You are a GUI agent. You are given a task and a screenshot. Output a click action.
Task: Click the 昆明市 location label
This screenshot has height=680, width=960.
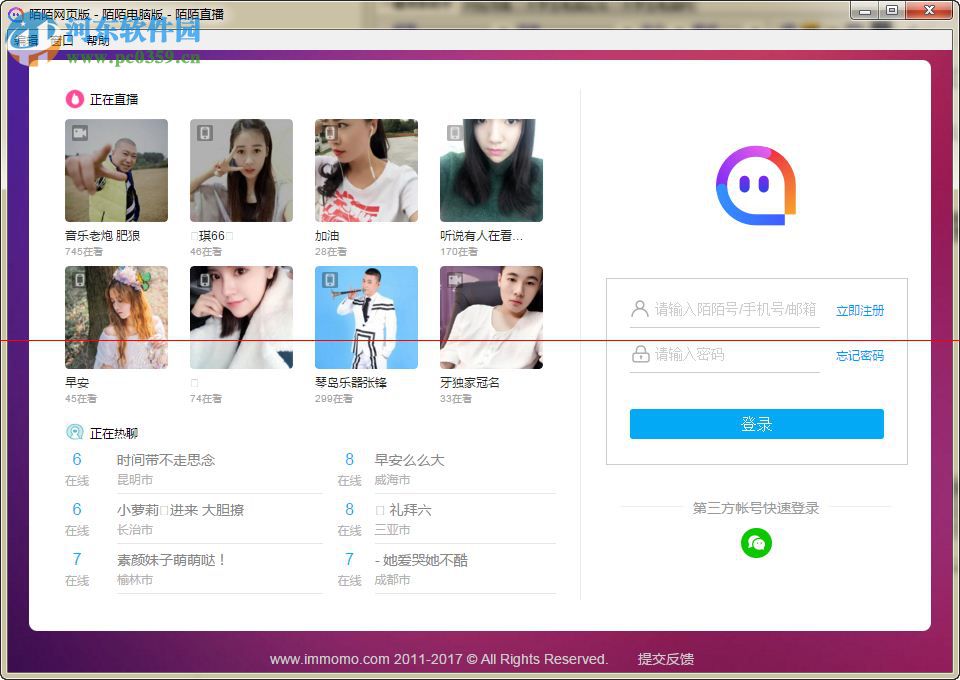tap(135, 480)
